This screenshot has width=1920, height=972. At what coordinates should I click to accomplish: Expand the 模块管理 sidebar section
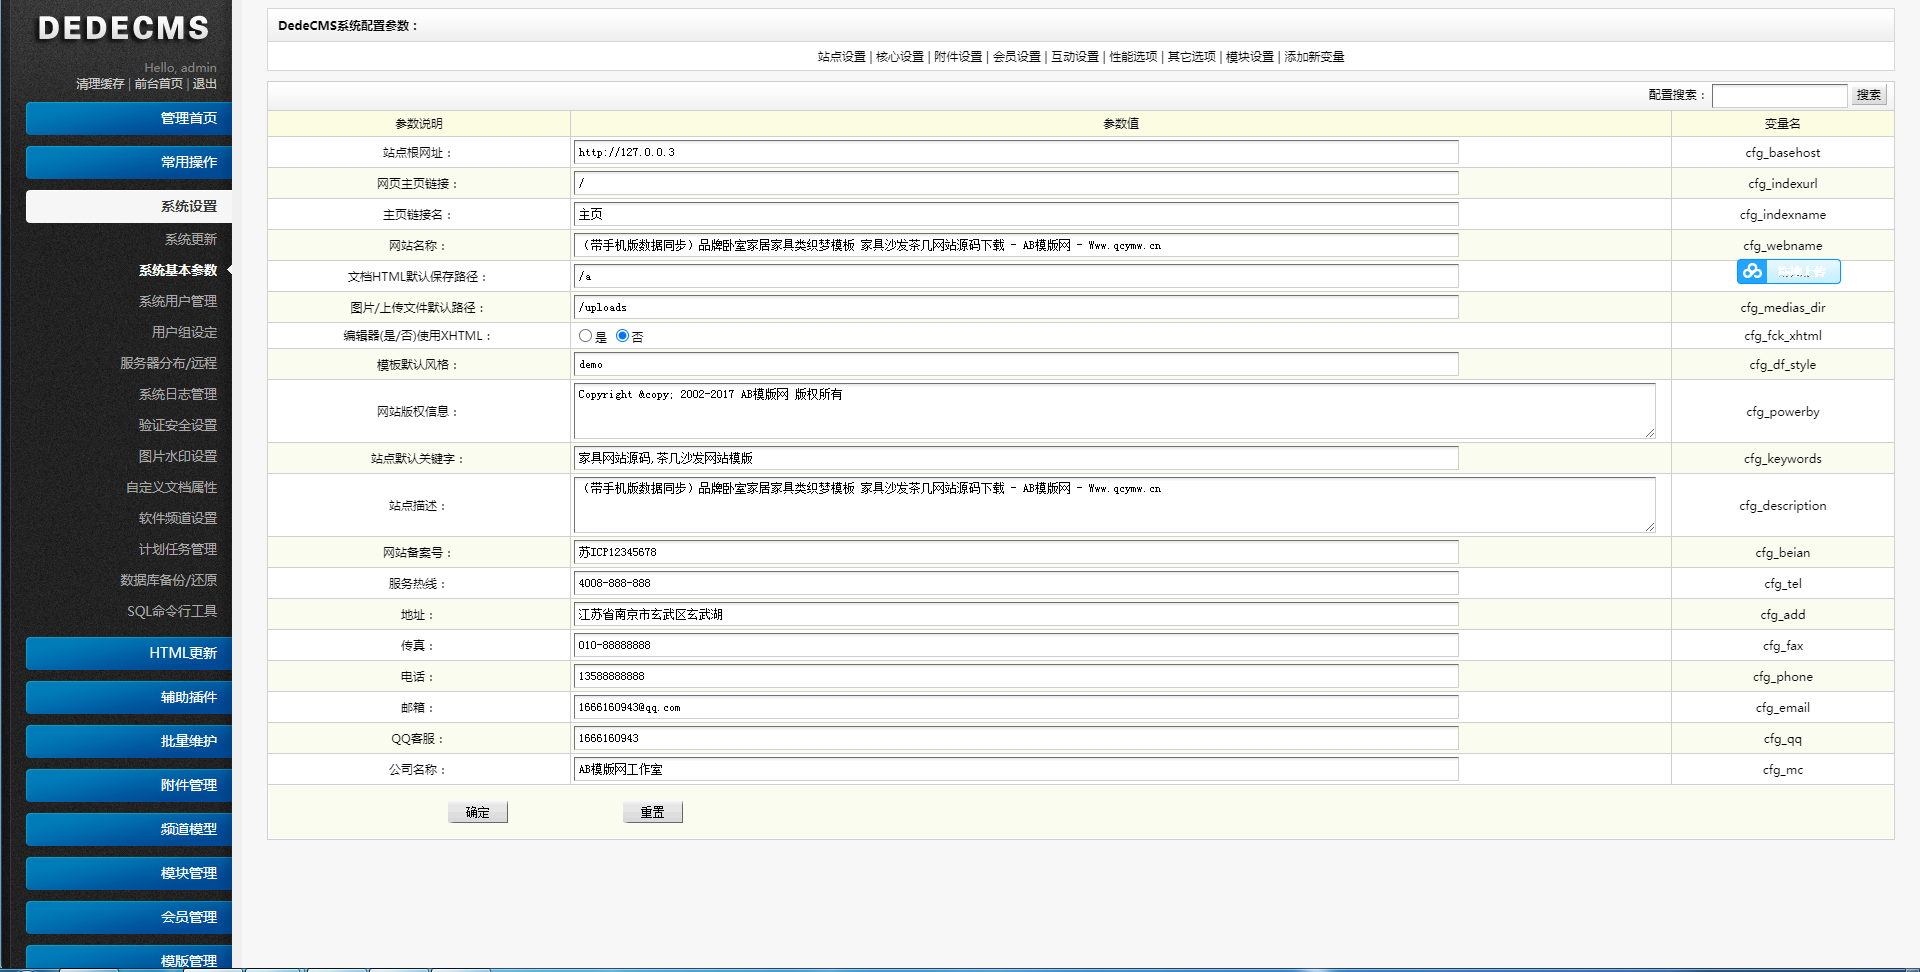[x=129, y=873]
